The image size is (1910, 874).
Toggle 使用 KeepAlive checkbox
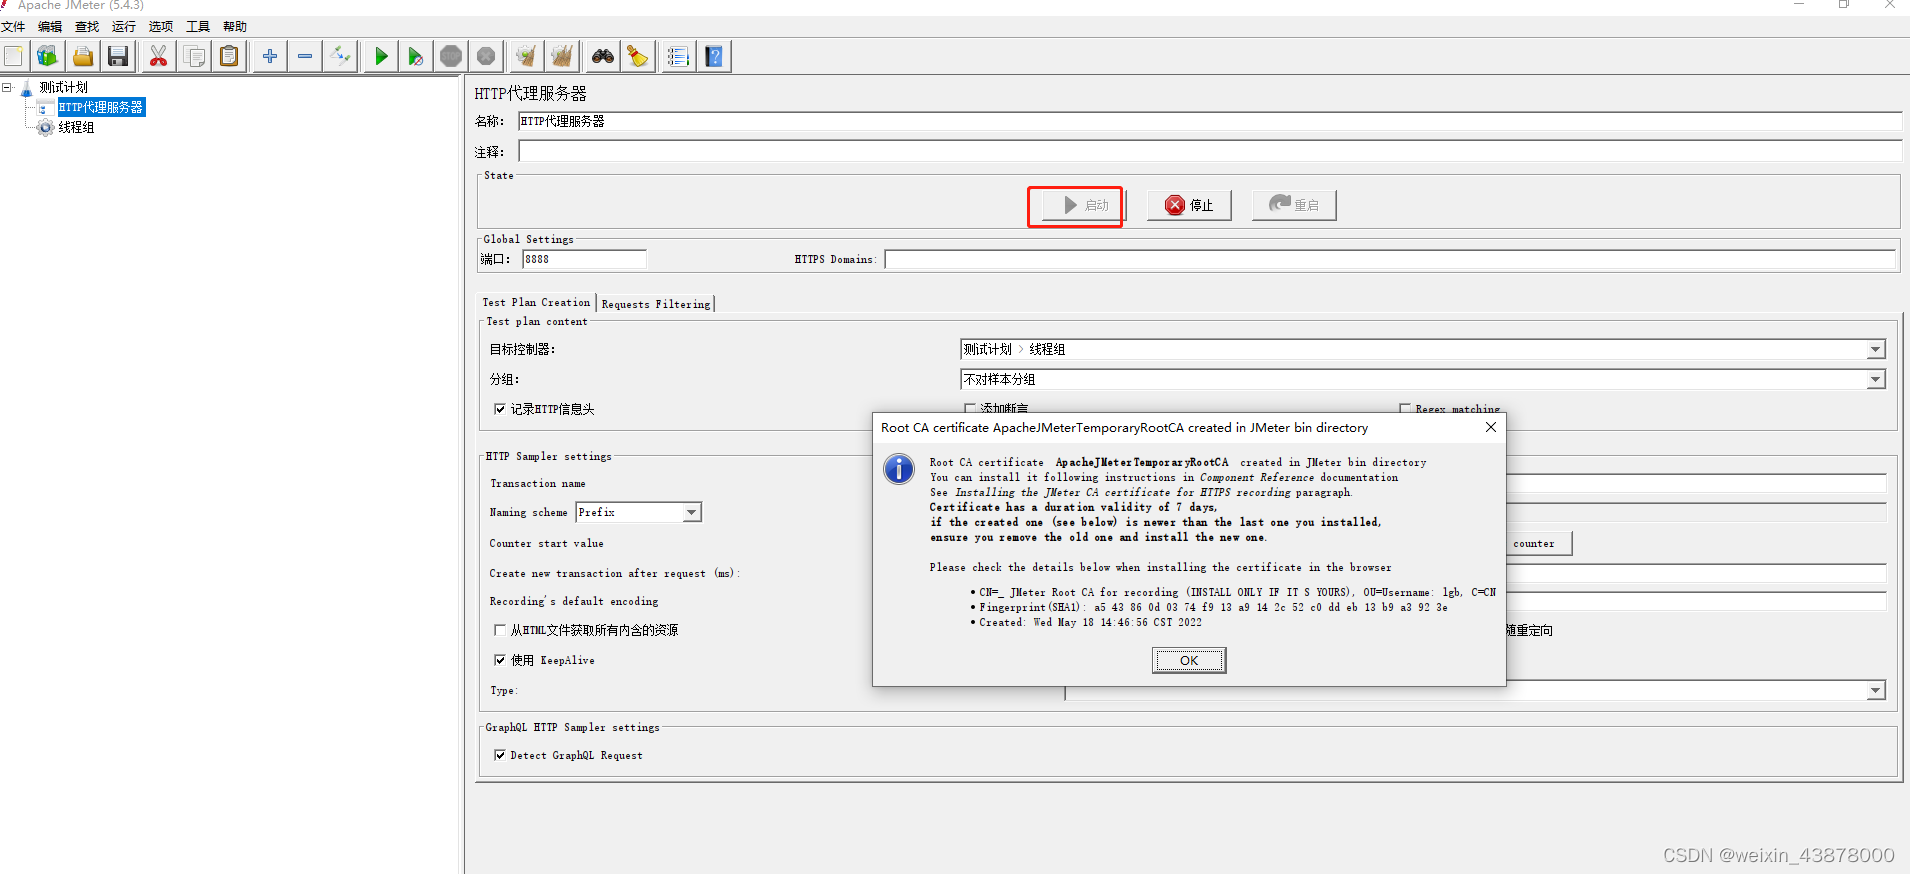(500, 660)
